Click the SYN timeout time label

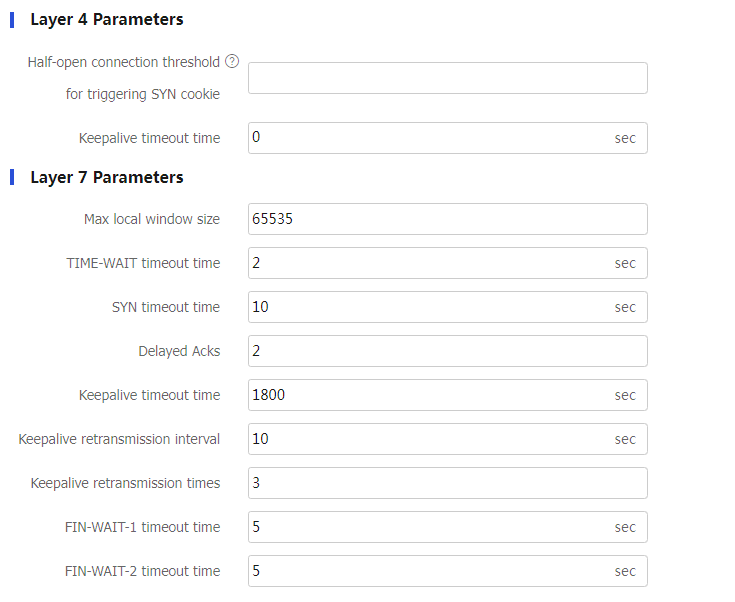coord(166,307)
